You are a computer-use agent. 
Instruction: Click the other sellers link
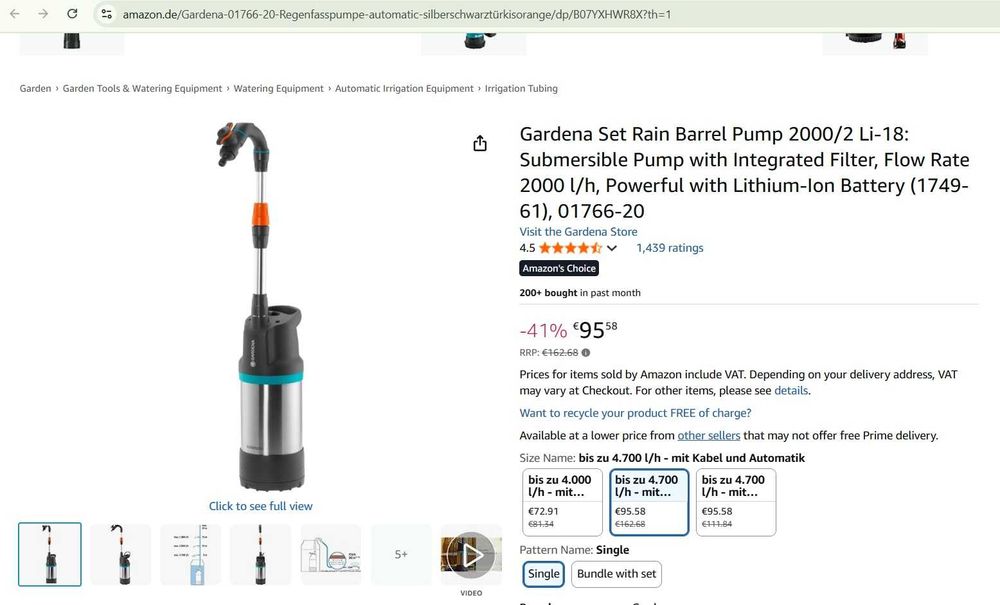click(709, 435)
